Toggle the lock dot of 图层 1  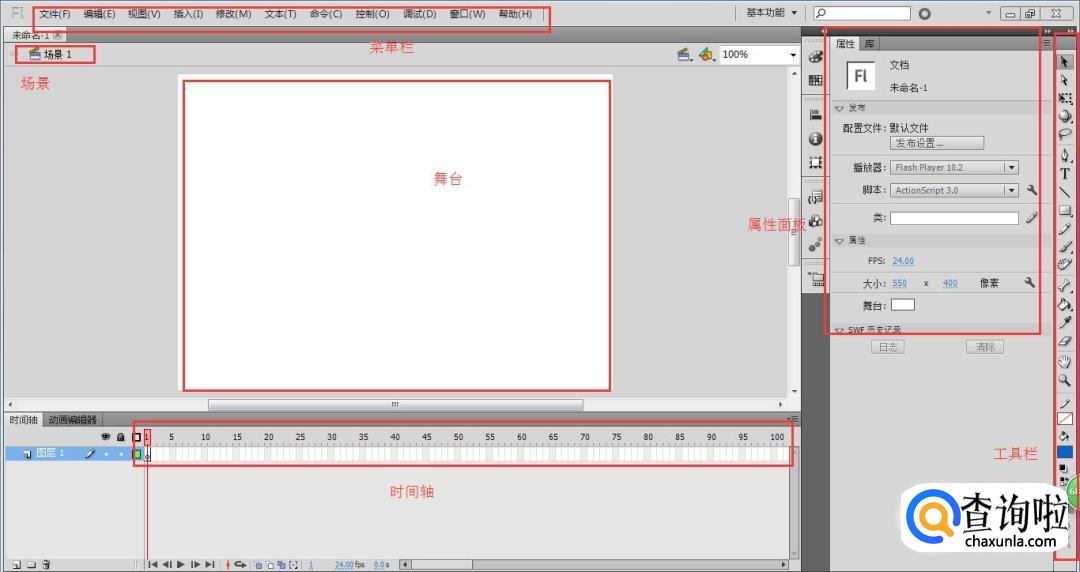(121, 453)
